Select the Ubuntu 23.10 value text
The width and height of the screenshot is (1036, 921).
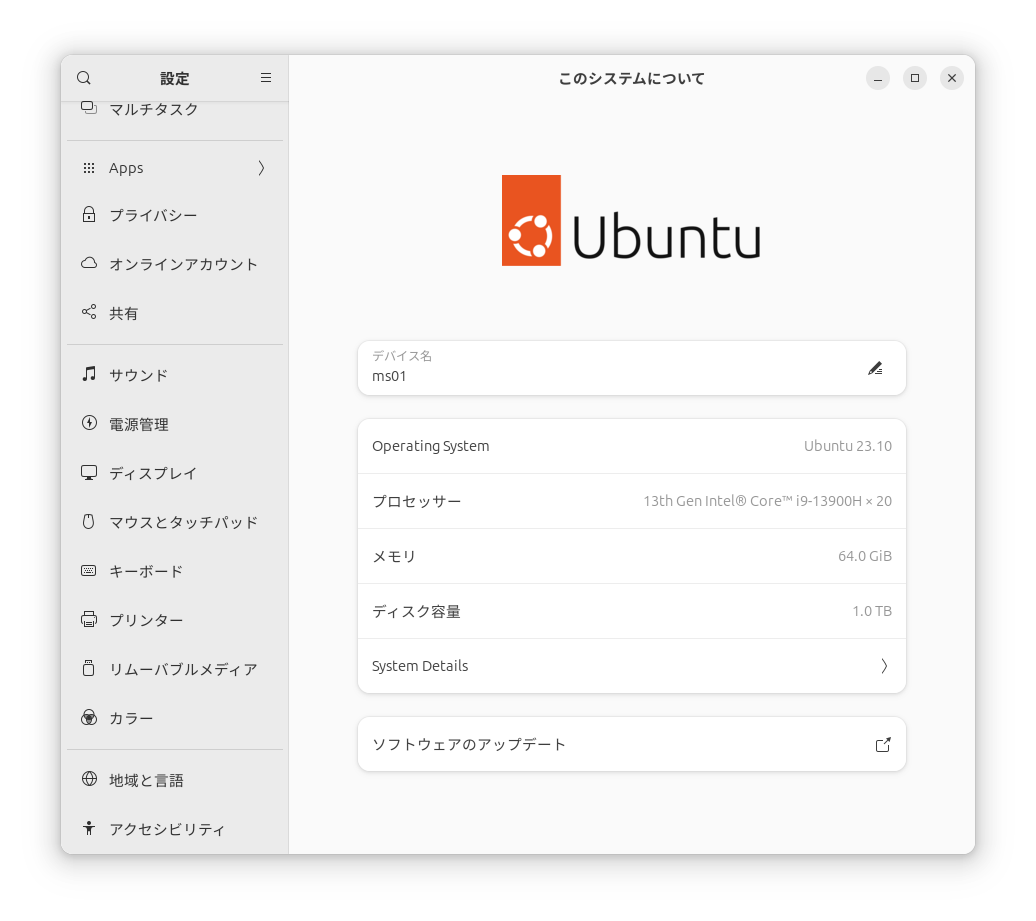(848, 446)
